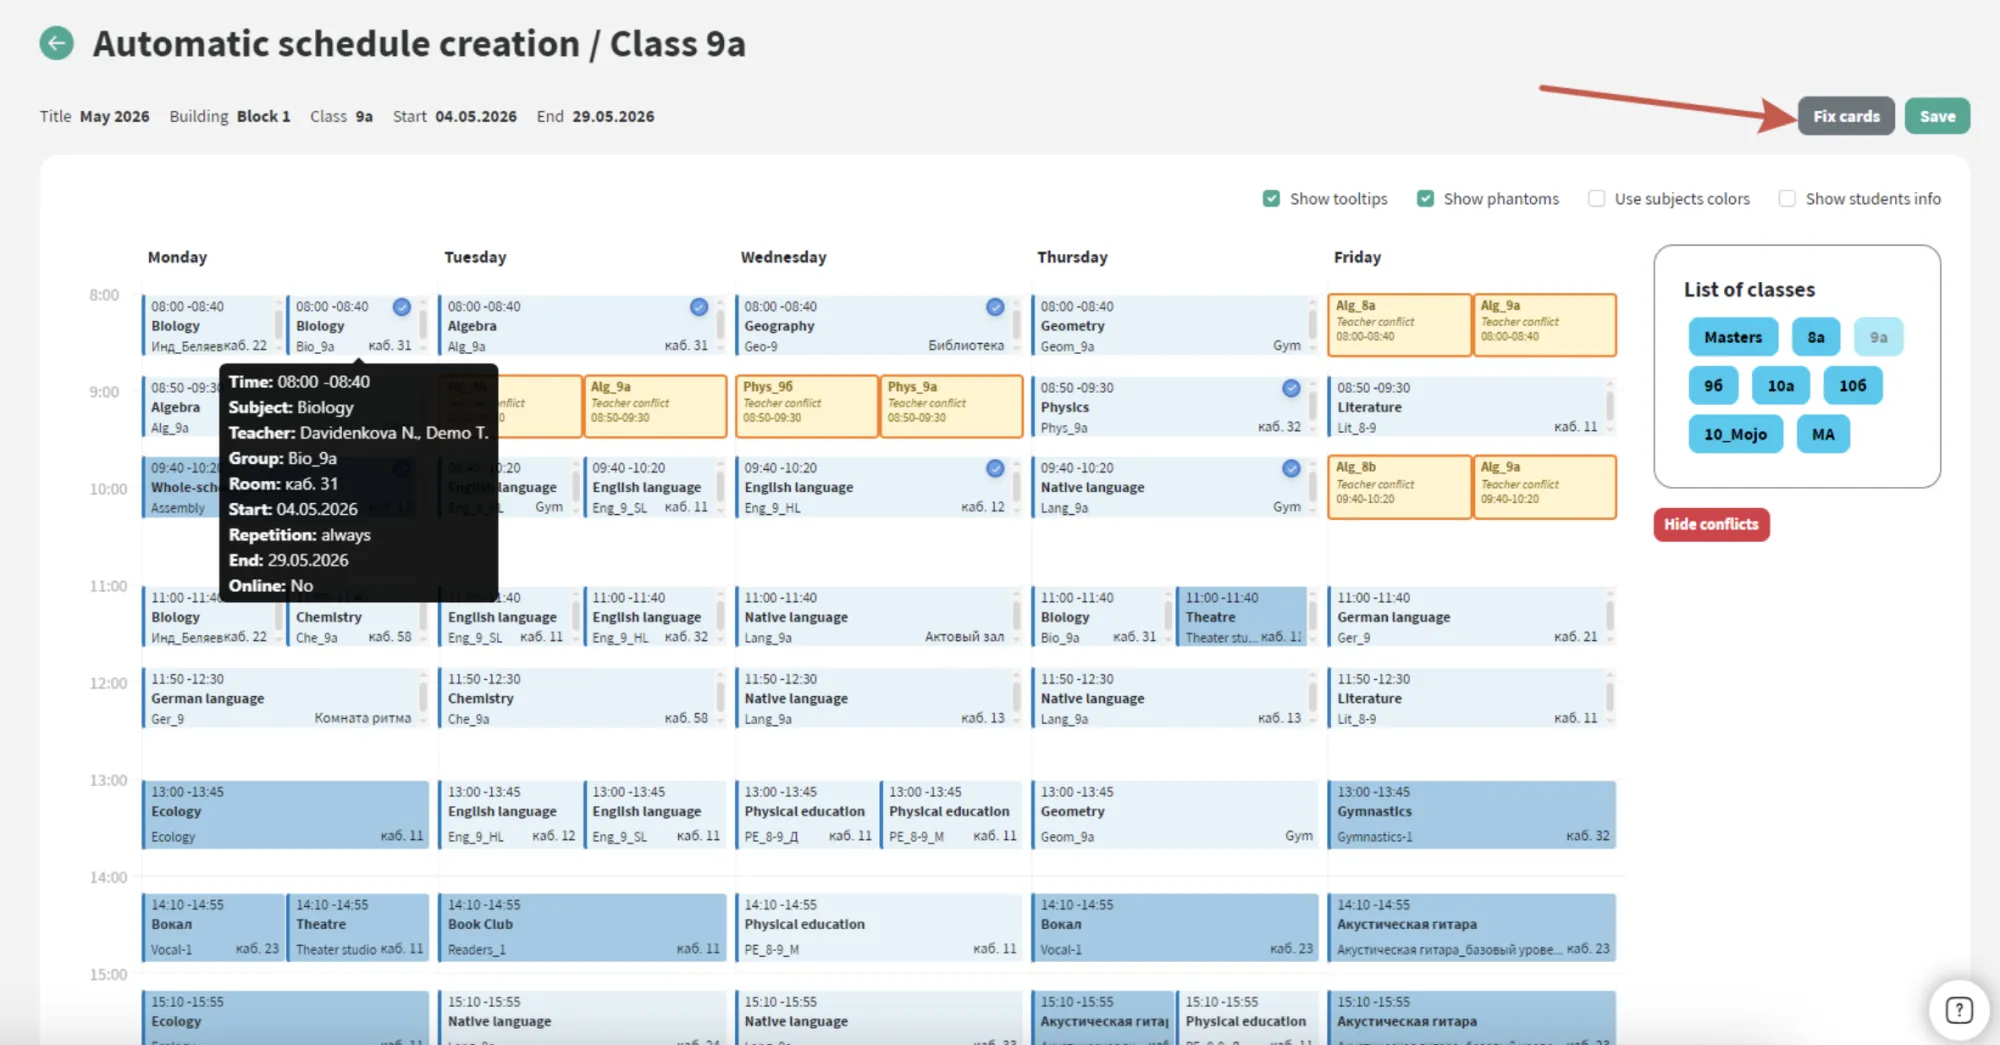This screenshot has width=2000, height=1045.
Task: Click pin icon on Wednesday Geography card
Action: [995, 307]
